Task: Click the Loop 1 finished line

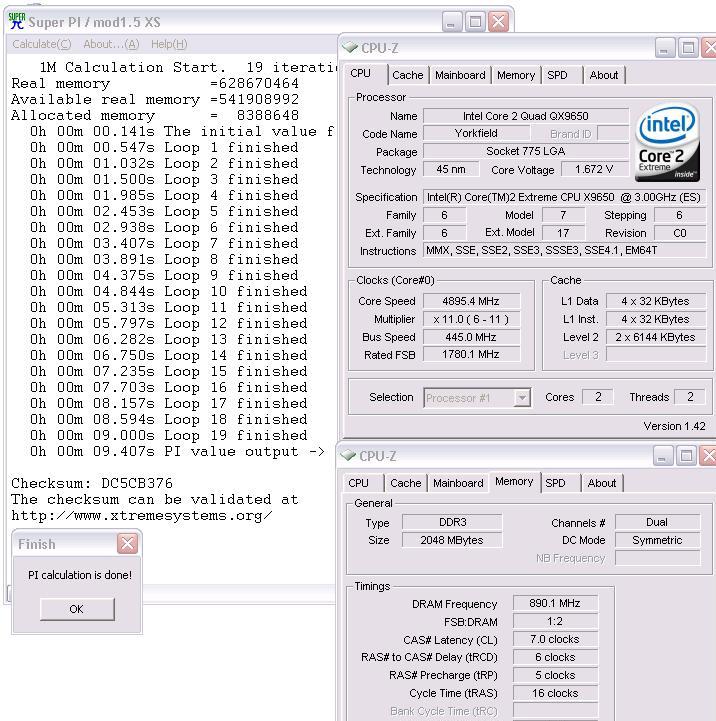Action: pyautogui.click(x=164, y=148)
